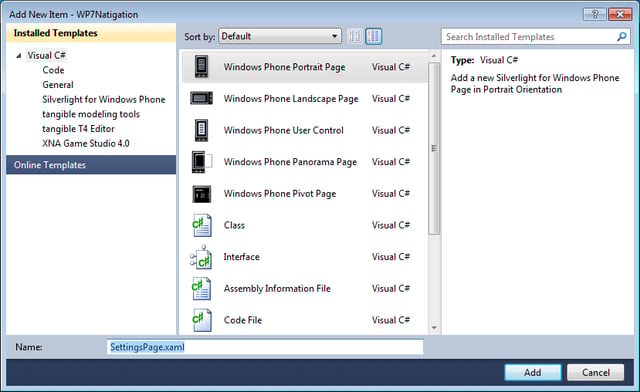Choose the Windows Phone Pivot Page icon

[x=202, y=194]
